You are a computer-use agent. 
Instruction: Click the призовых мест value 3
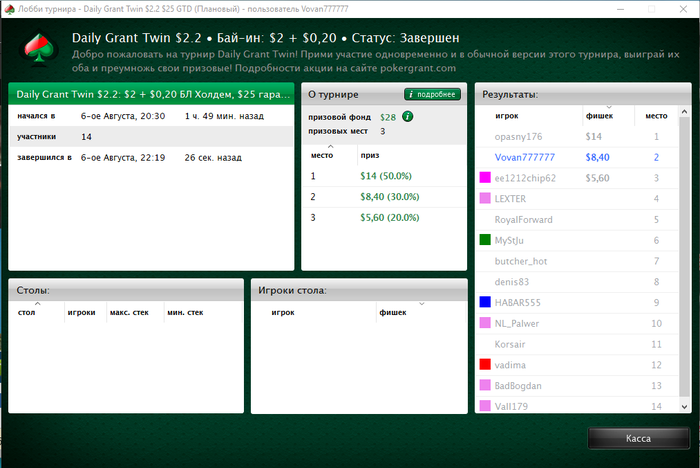pyautogui.click(x=383, y=131)
